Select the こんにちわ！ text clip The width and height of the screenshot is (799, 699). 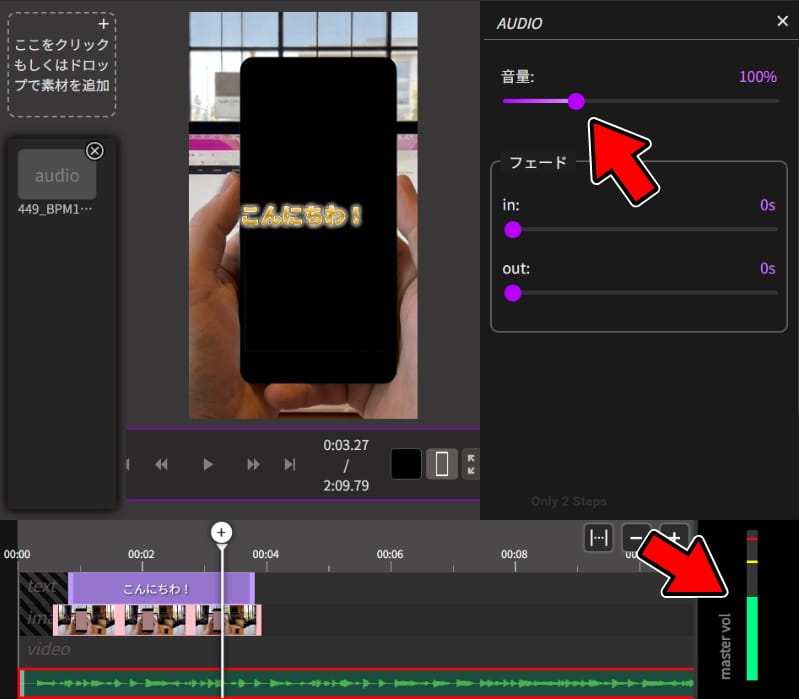pyautogui.click(x=162, y=588)
